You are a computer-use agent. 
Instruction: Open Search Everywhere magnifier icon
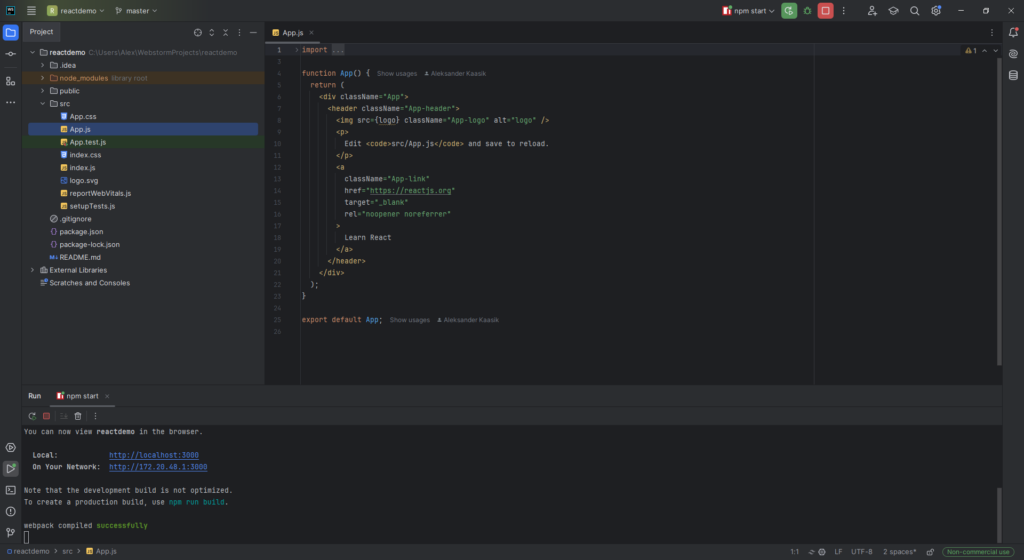pos(914,10)
